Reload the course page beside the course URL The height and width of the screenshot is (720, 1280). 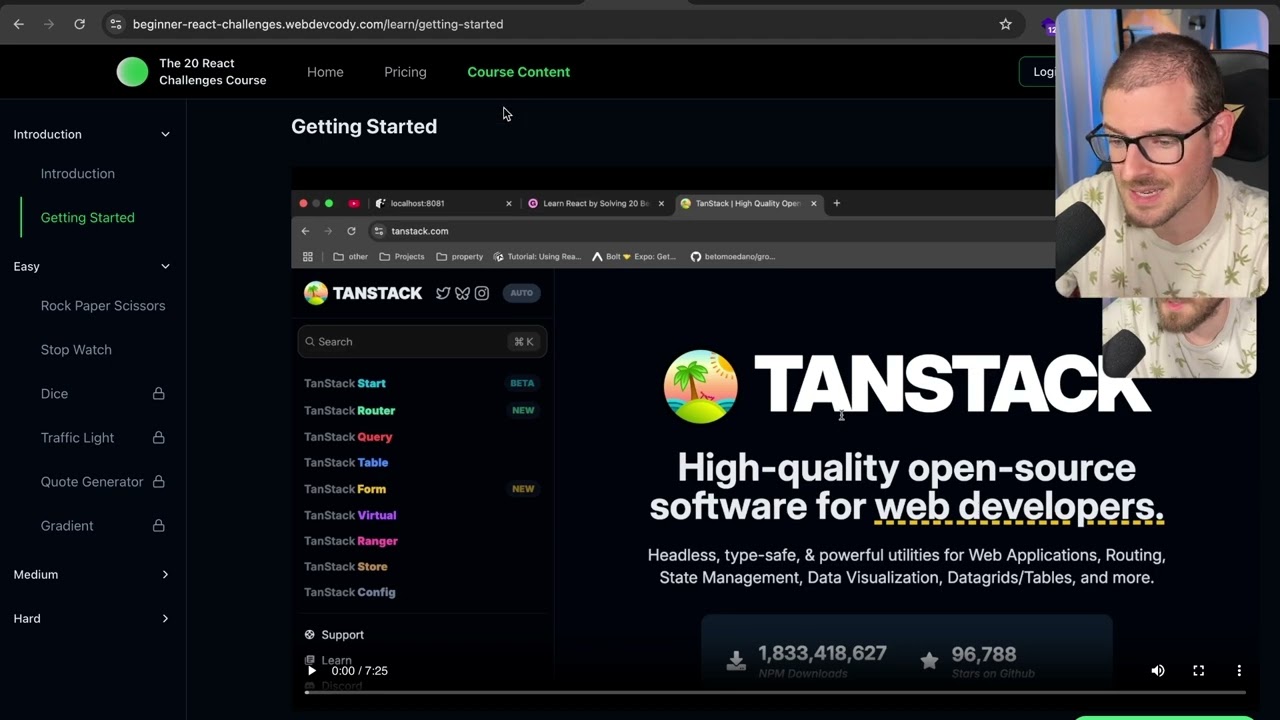(x=79, y=24)
